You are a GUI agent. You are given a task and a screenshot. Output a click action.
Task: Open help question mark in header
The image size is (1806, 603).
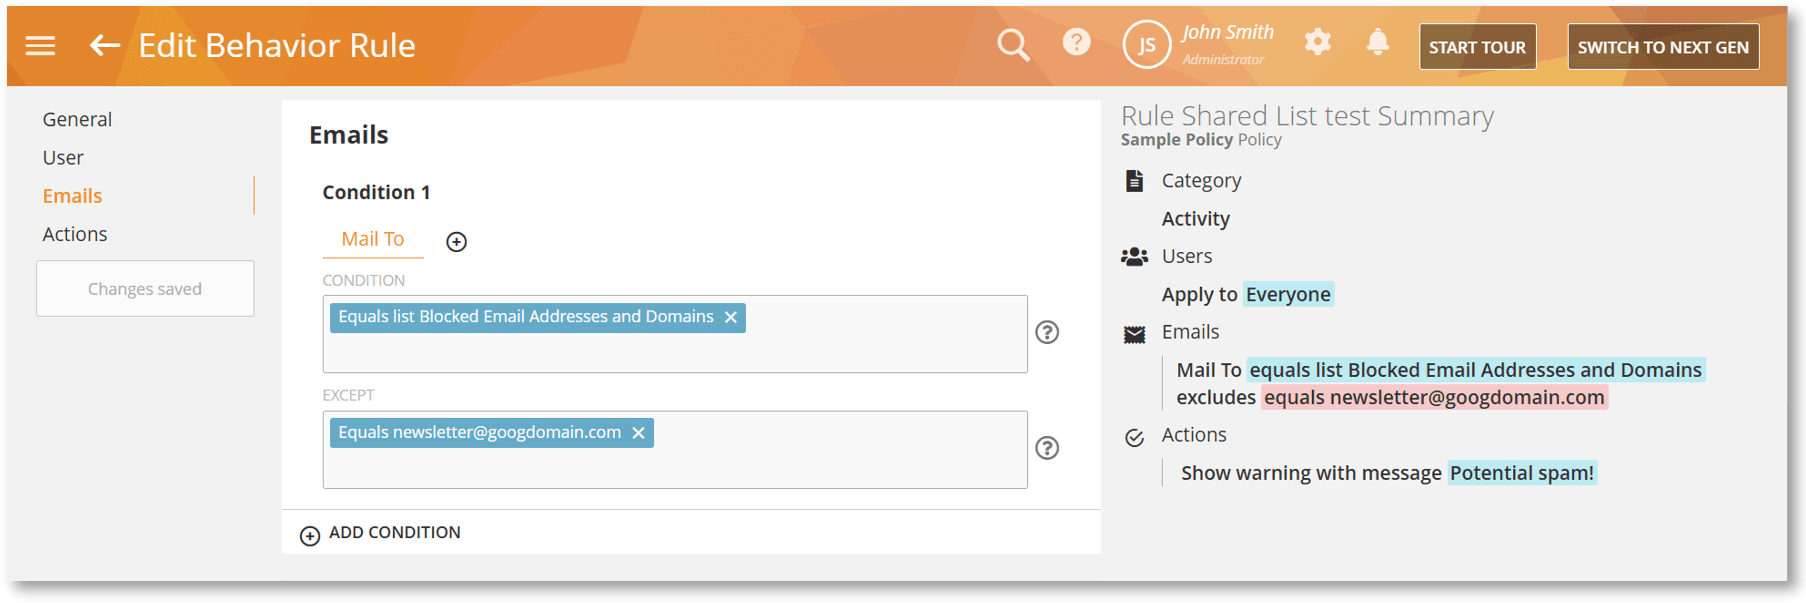tap(1076, 43)
